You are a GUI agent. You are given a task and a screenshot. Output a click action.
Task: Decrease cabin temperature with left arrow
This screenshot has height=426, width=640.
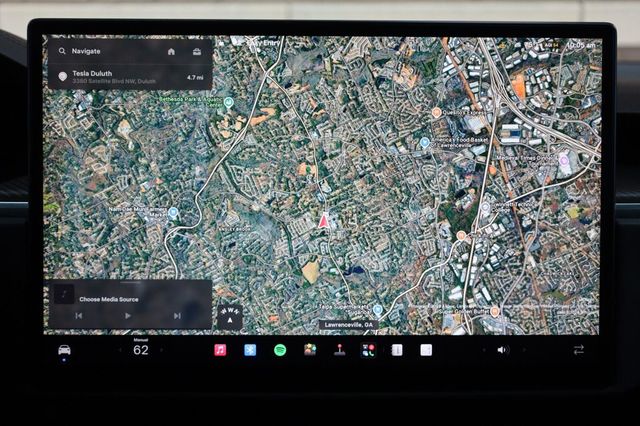pyautogui.click(x=120, y=350)
